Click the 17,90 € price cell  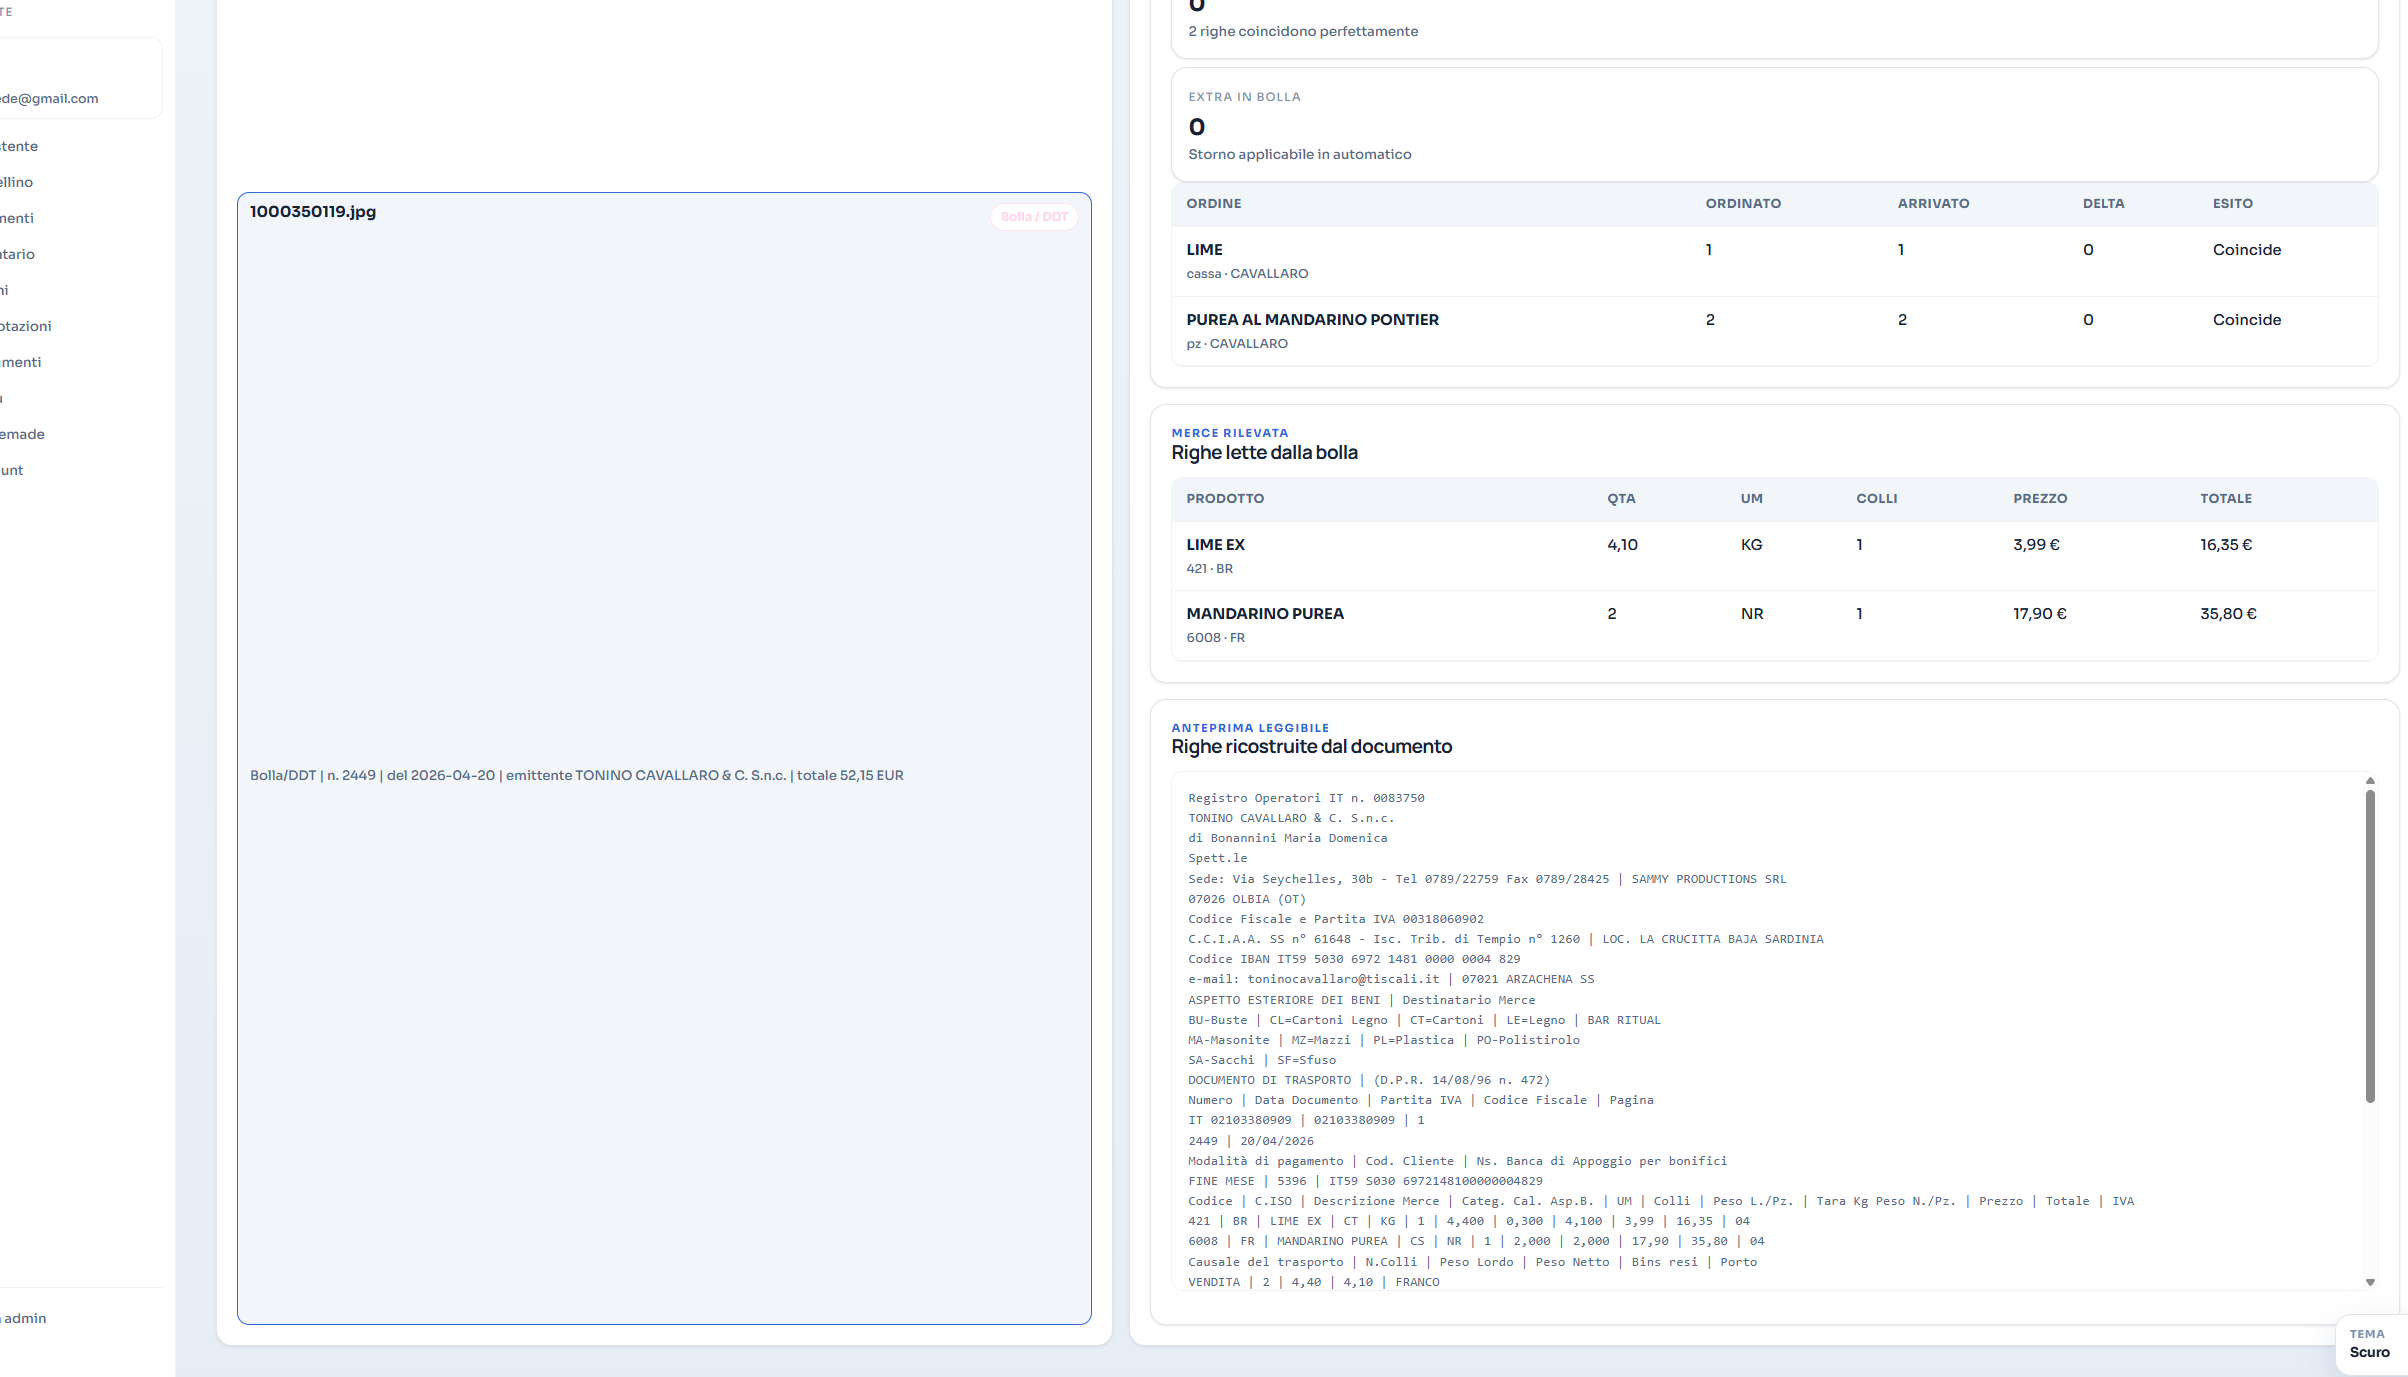click(2039, 613)
